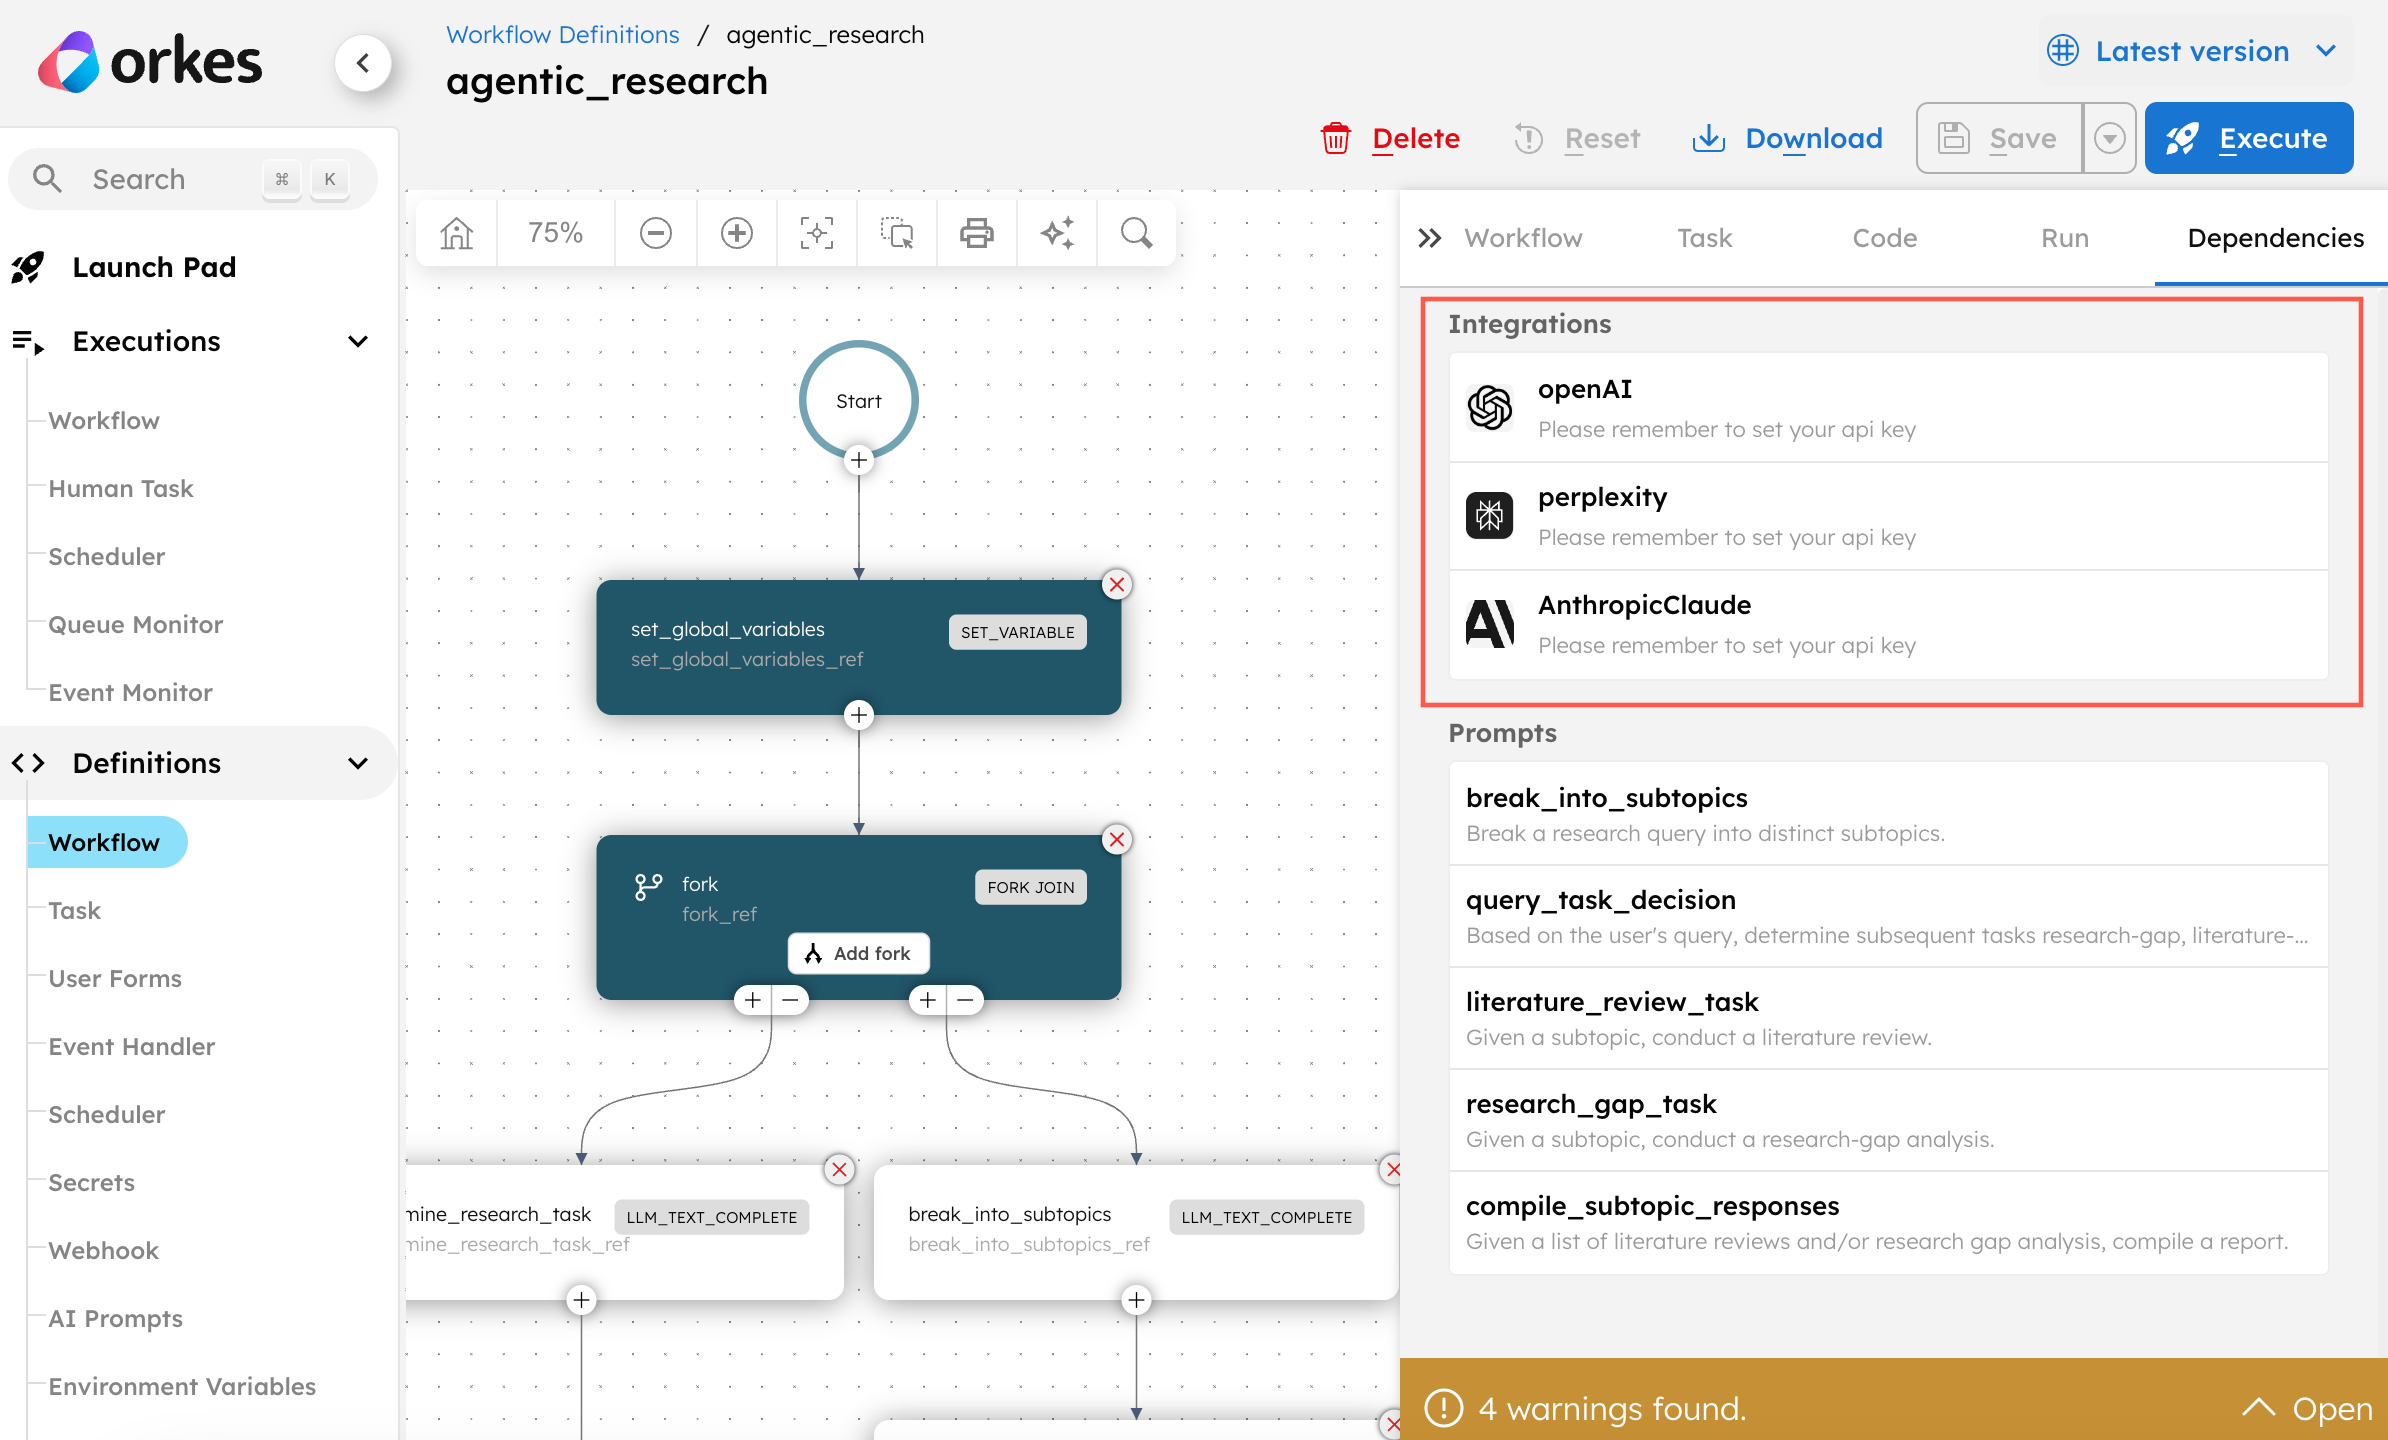Add a task to the right fork branch

(x=928, y=1000)
